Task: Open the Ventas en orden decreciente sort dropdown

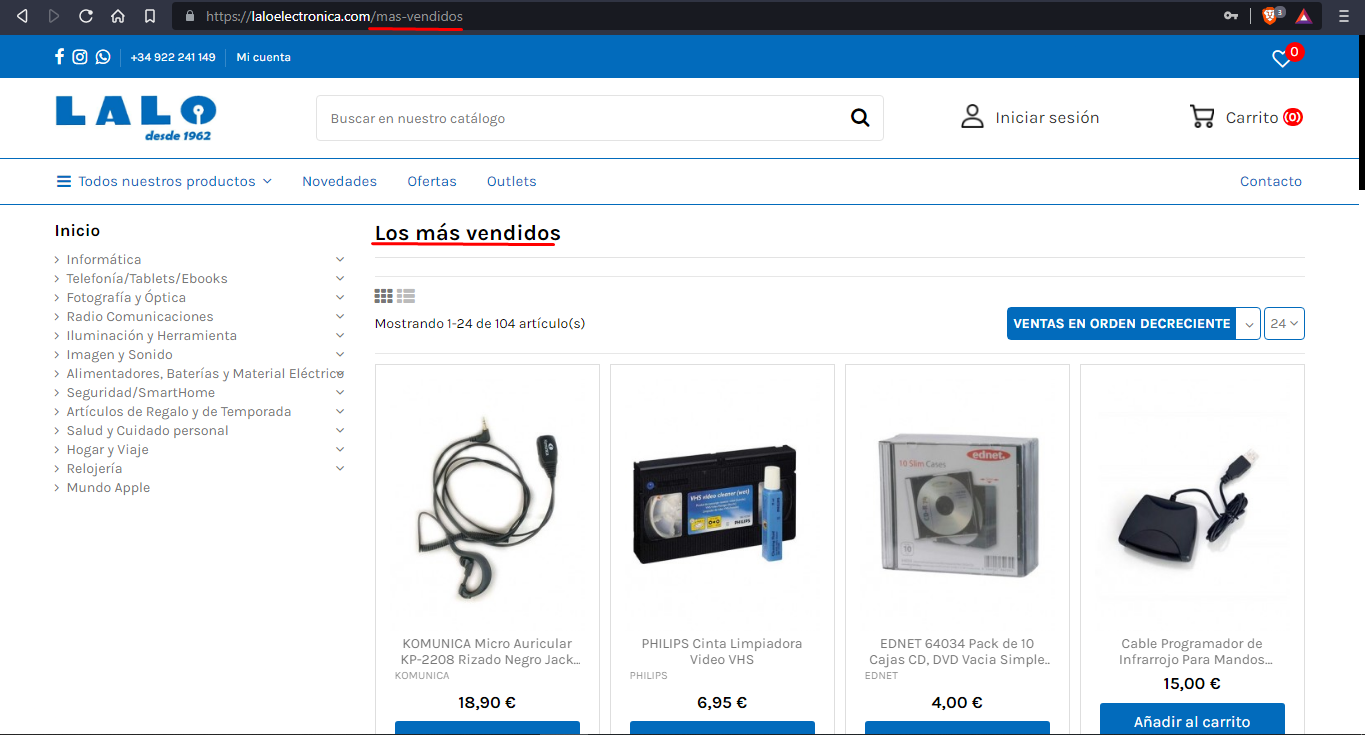Action: [1133, 324]
